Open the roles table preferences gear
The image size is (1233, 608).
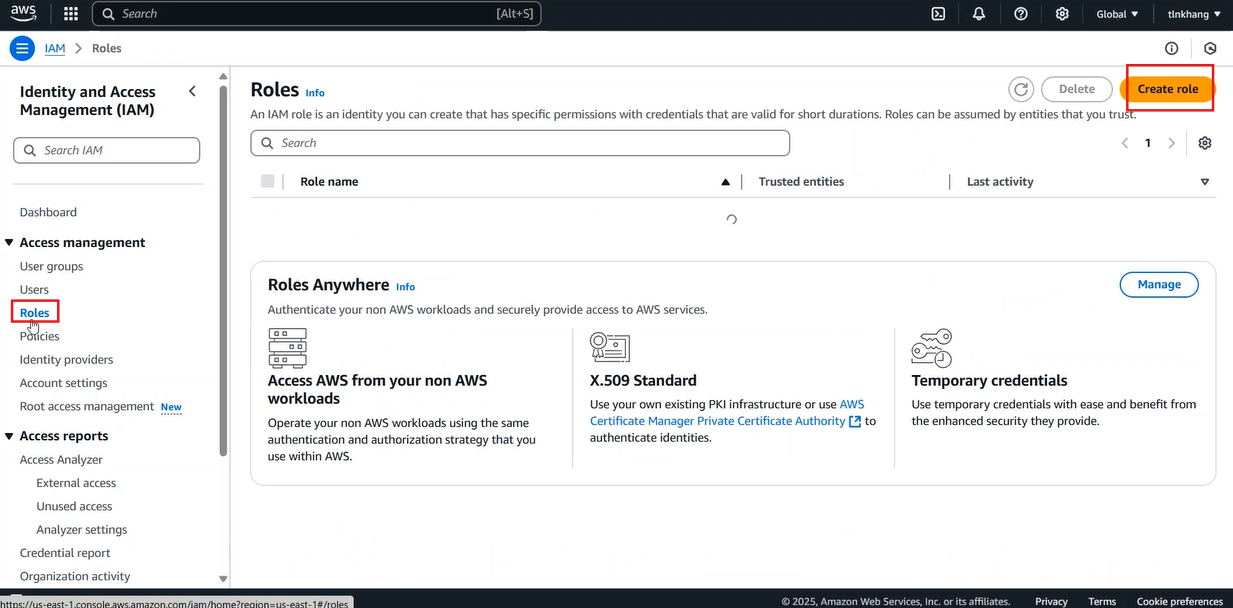point(1205,143)
